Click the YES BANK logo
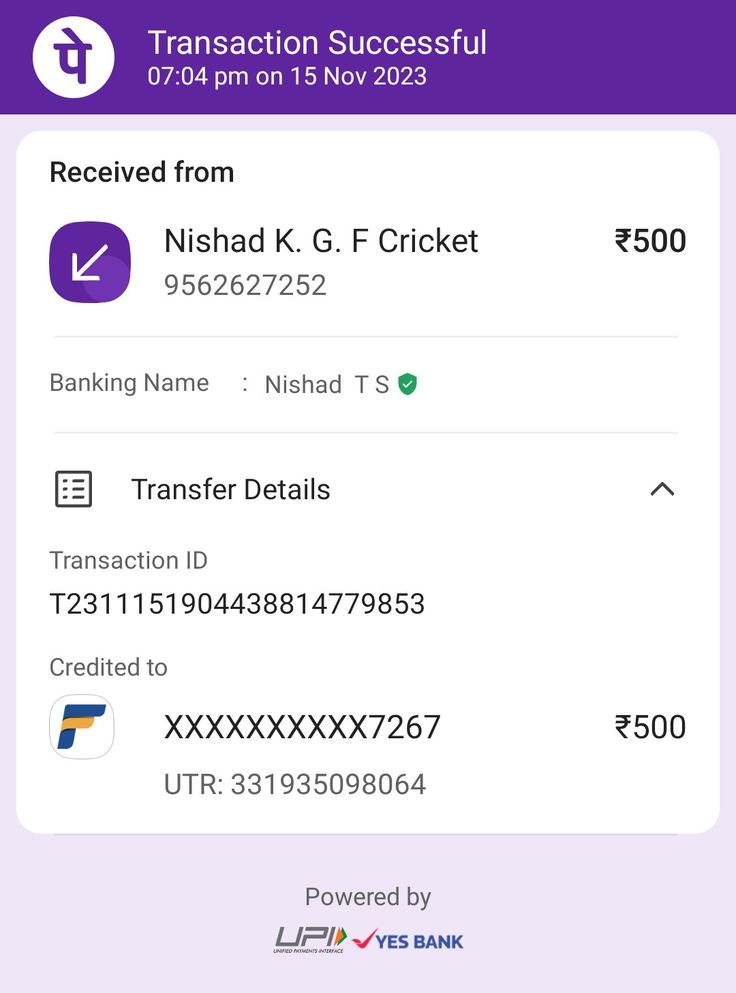 (x=407, y=940)
